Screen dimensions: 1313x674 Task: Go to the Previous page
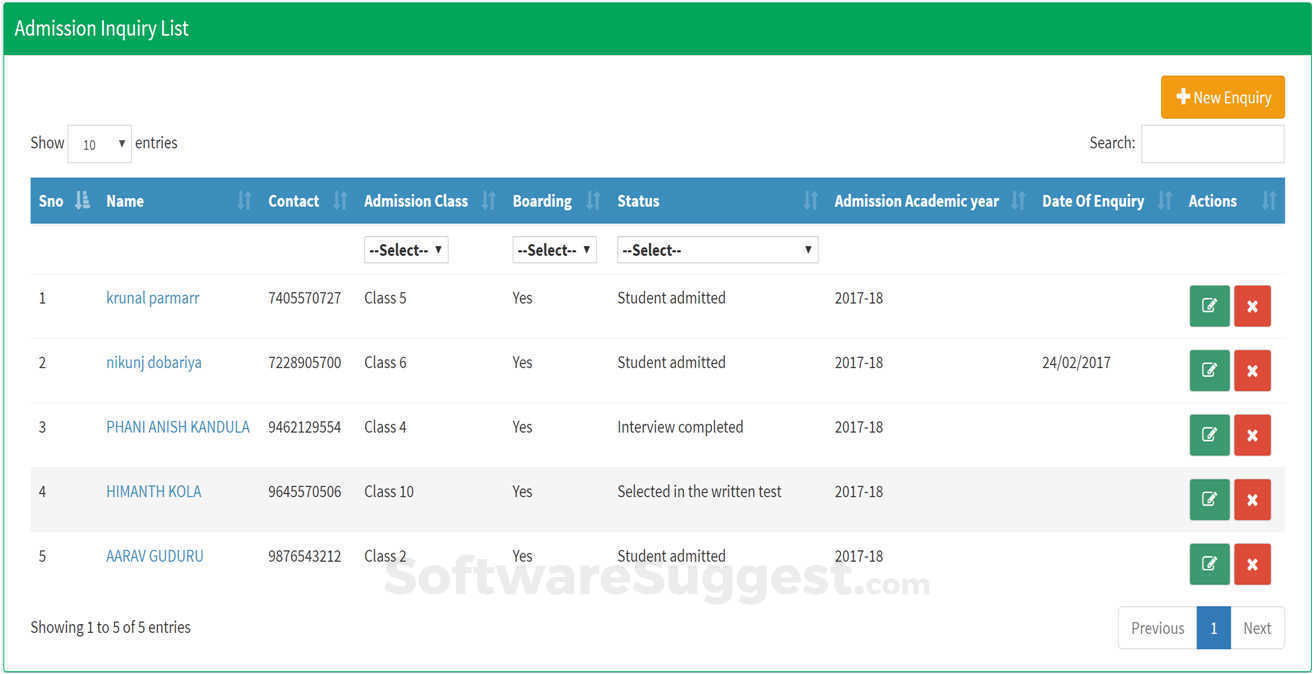click(1157, 628)
